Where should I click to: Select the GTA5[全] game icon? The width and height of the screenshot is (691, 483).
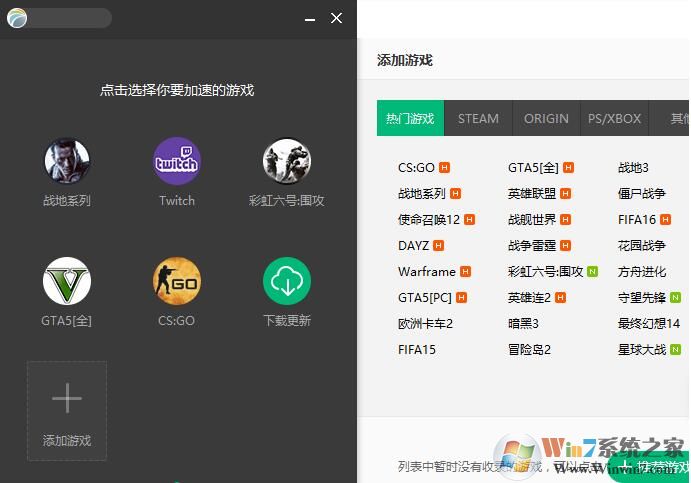pos(67,281)
